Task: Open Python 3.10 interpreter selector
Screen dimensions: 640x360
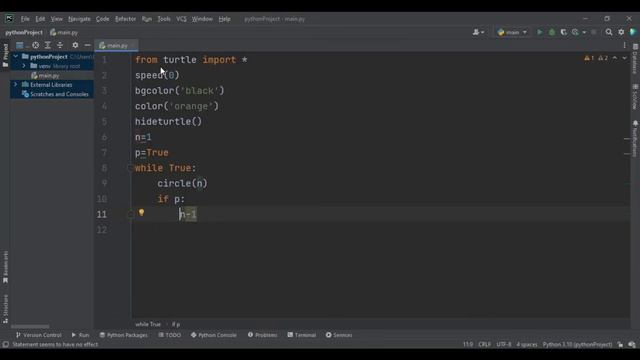Action: (x=577, y=344)
